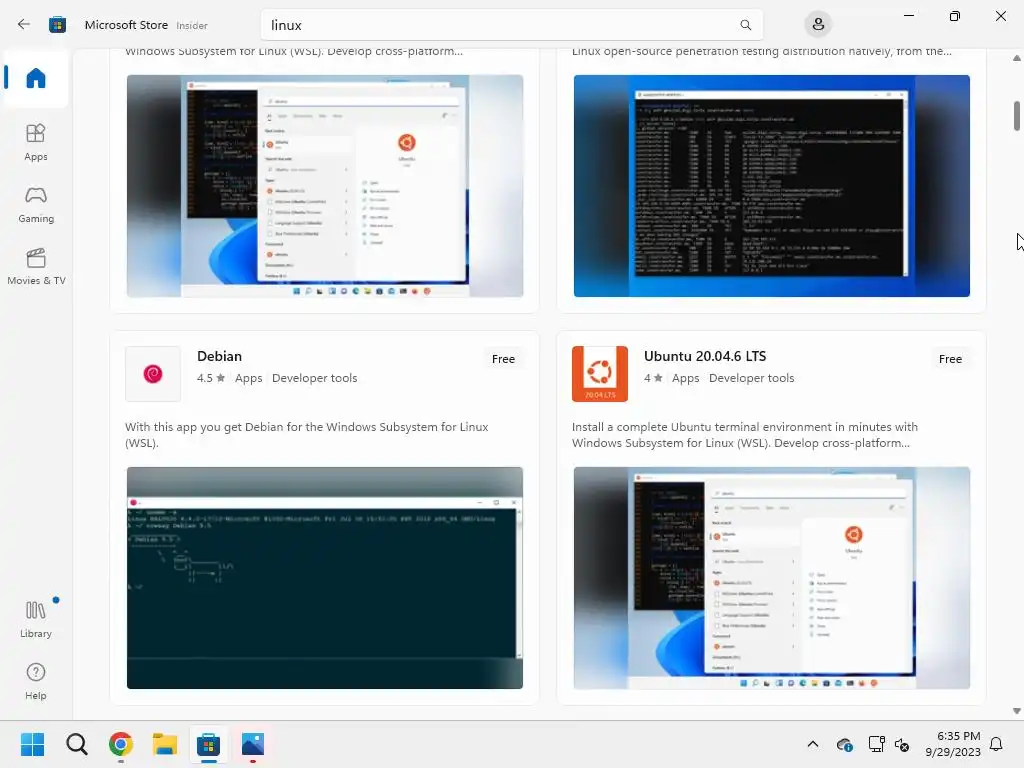Click the OneDrive tray icon
This screenshot has width=1024, height=768.
[x=844, y=744]
